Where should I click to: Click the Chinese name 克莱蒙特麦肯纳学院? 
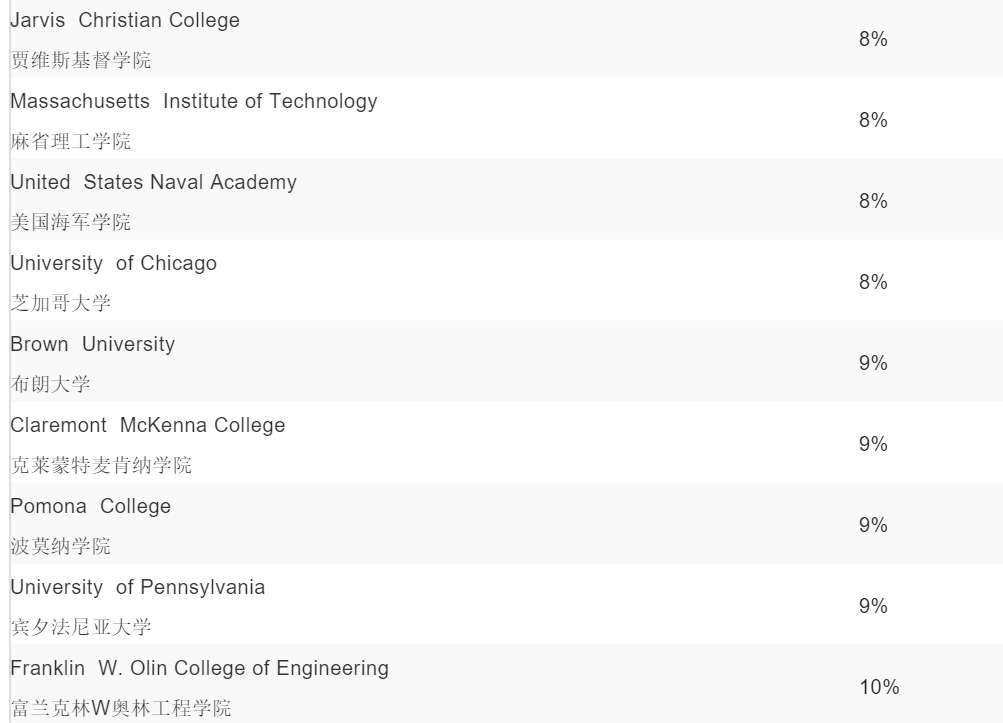click(101, 466)
